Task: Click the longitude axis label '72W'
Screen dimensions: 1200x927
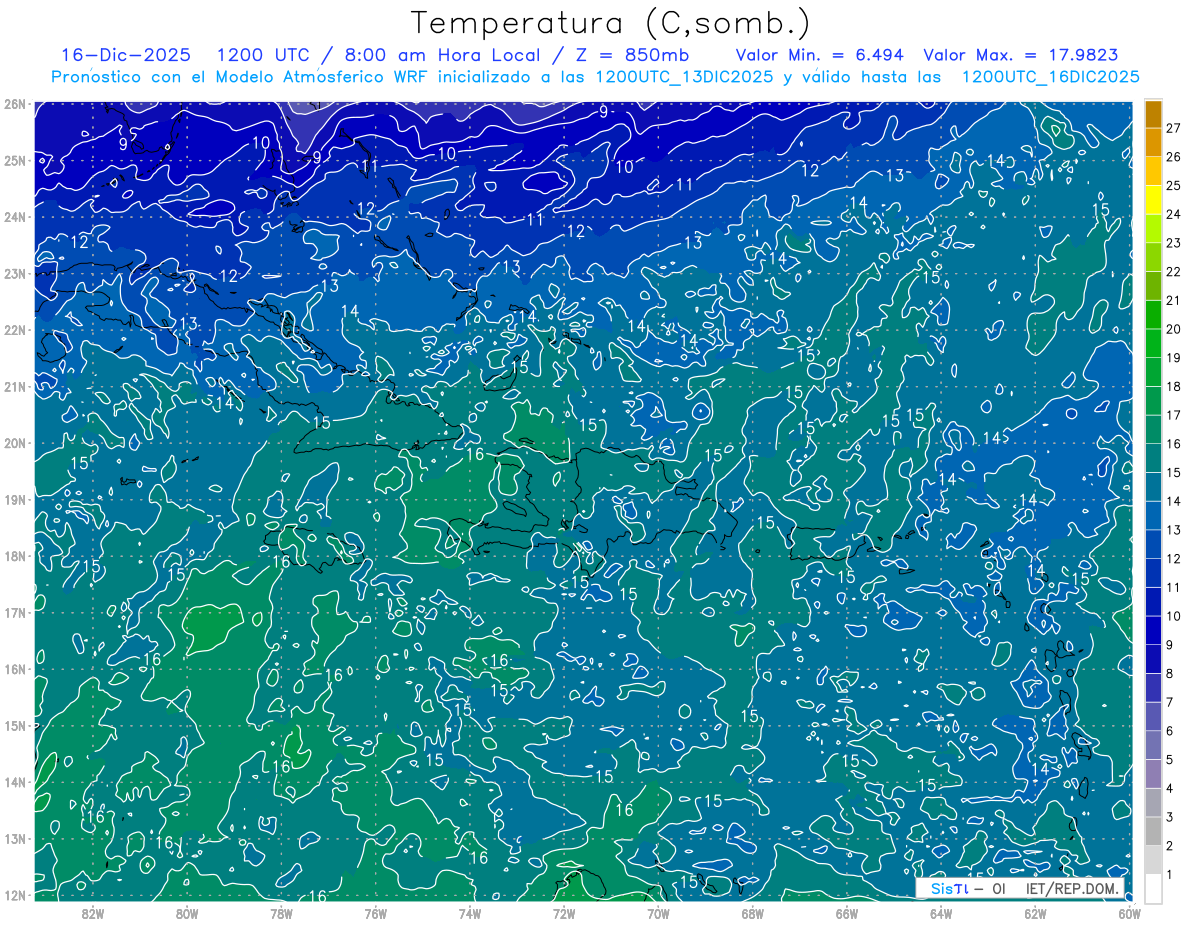Action: click(564, 912)
